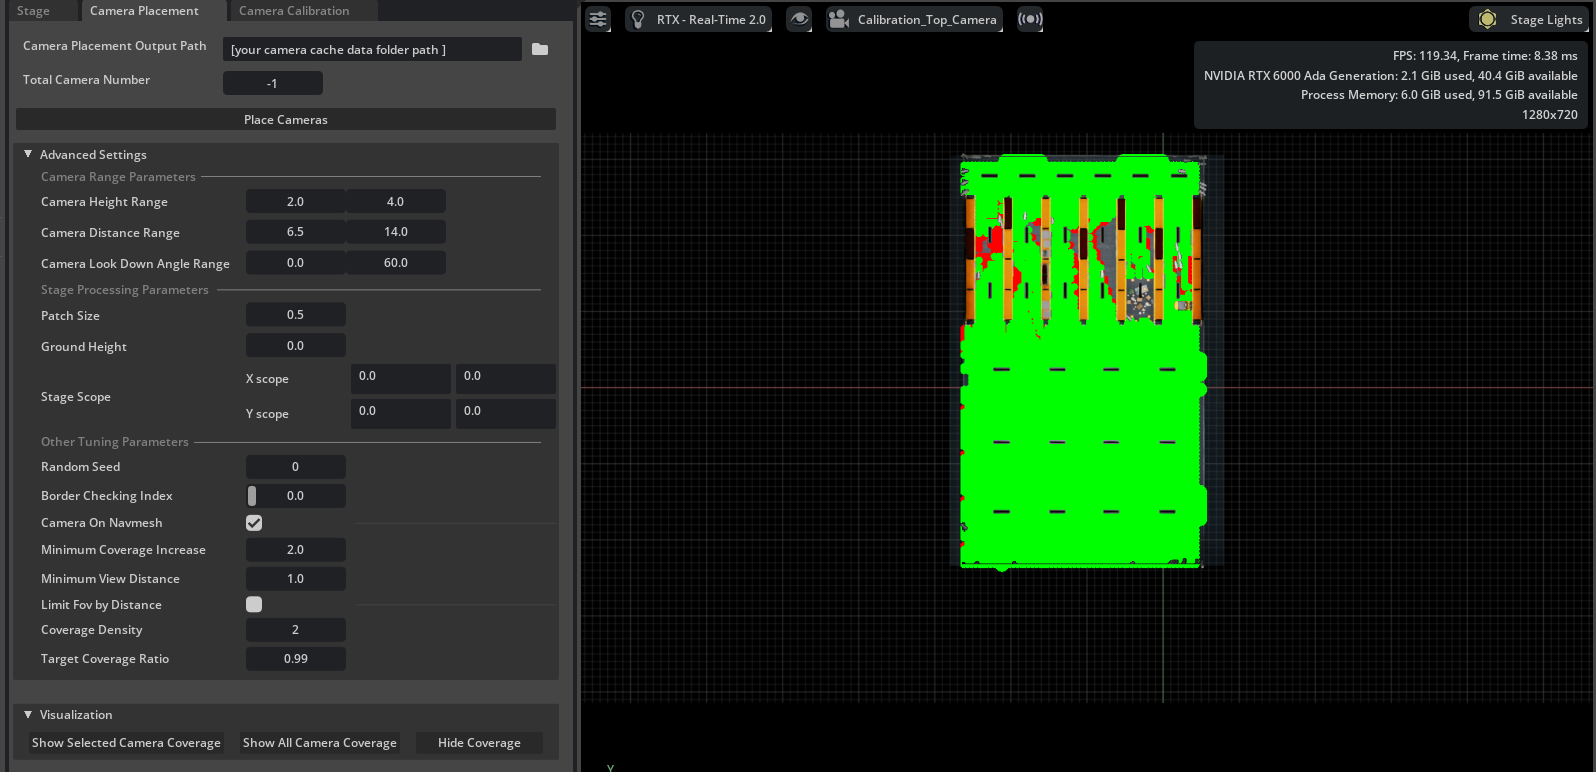This screenshot has height=772, width=1596.
Task: Click Show Selected Camera Coverage button
Action: [126, 743]
